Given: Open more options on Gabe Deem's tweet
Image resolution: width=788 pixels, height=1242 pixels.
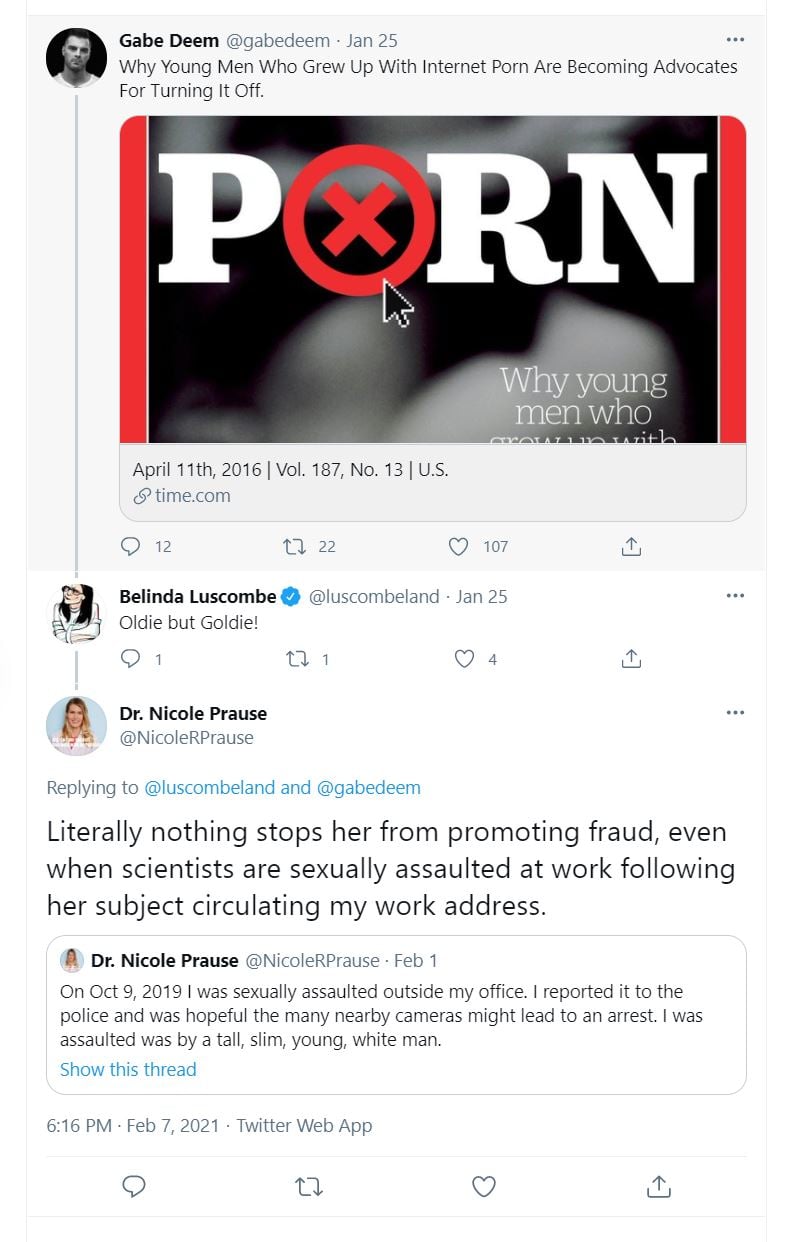Looking at the screenshot, I should click(x=735, y=40).
